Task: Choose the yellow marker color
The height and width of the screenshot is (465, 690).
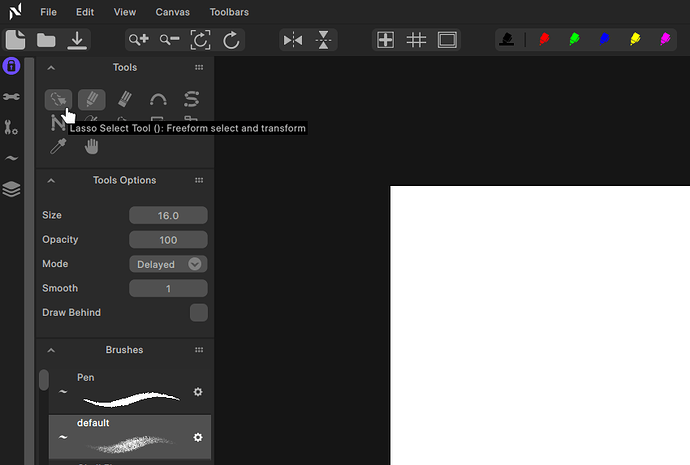Action: (635, 40)
